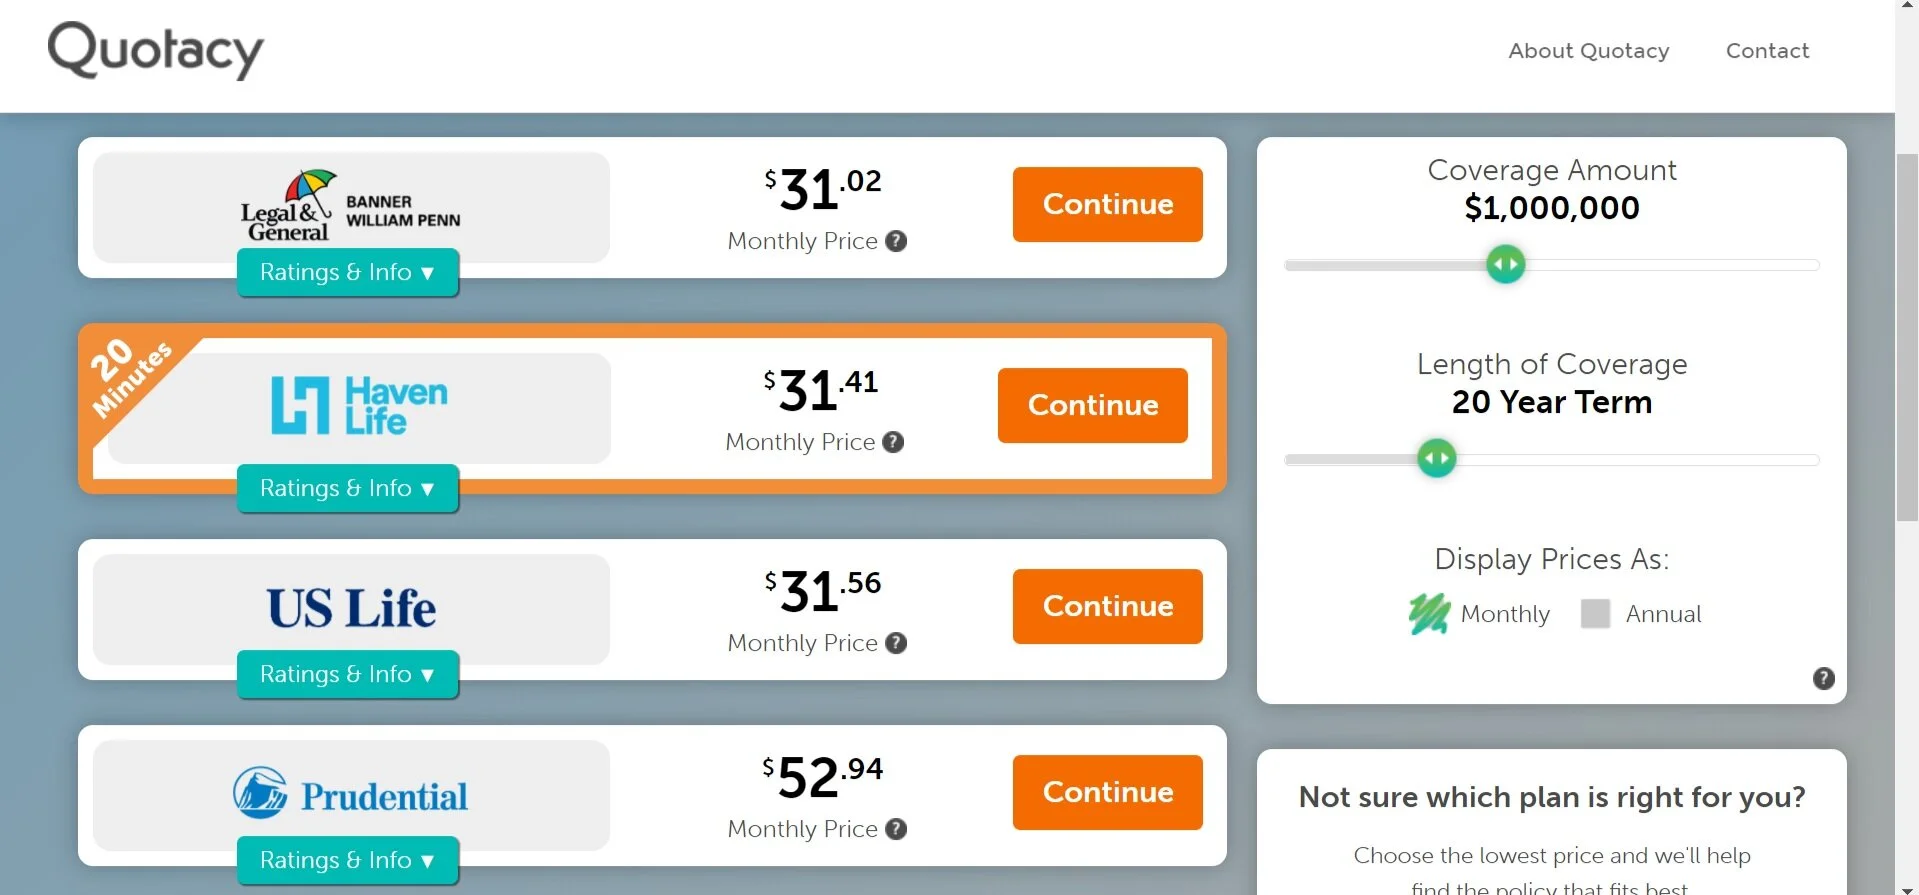Click the Coverage Amount slider handle

[x=1506, y=265]
